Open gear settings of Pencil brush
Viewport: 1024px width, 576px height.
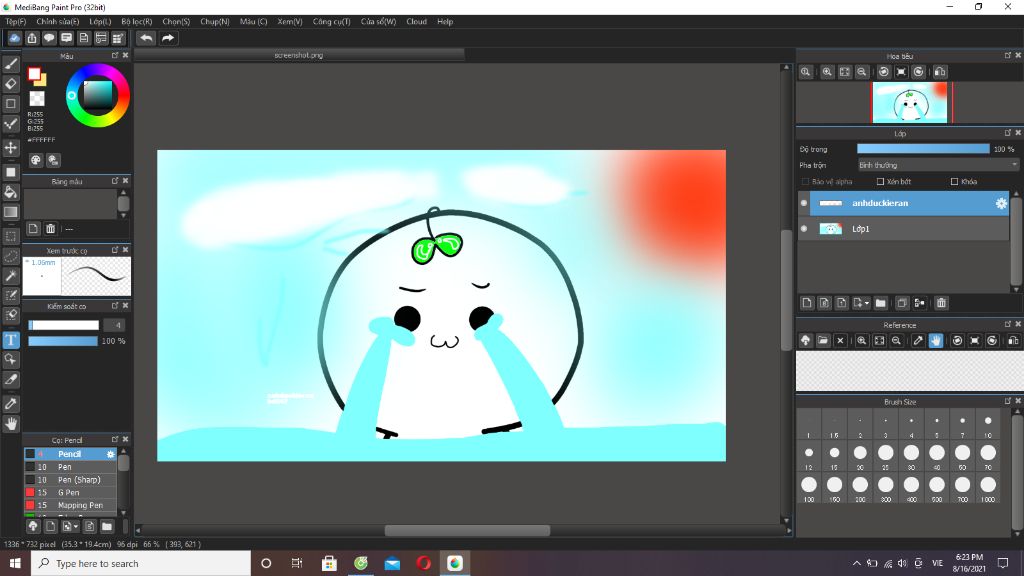(x=110, y=454)
